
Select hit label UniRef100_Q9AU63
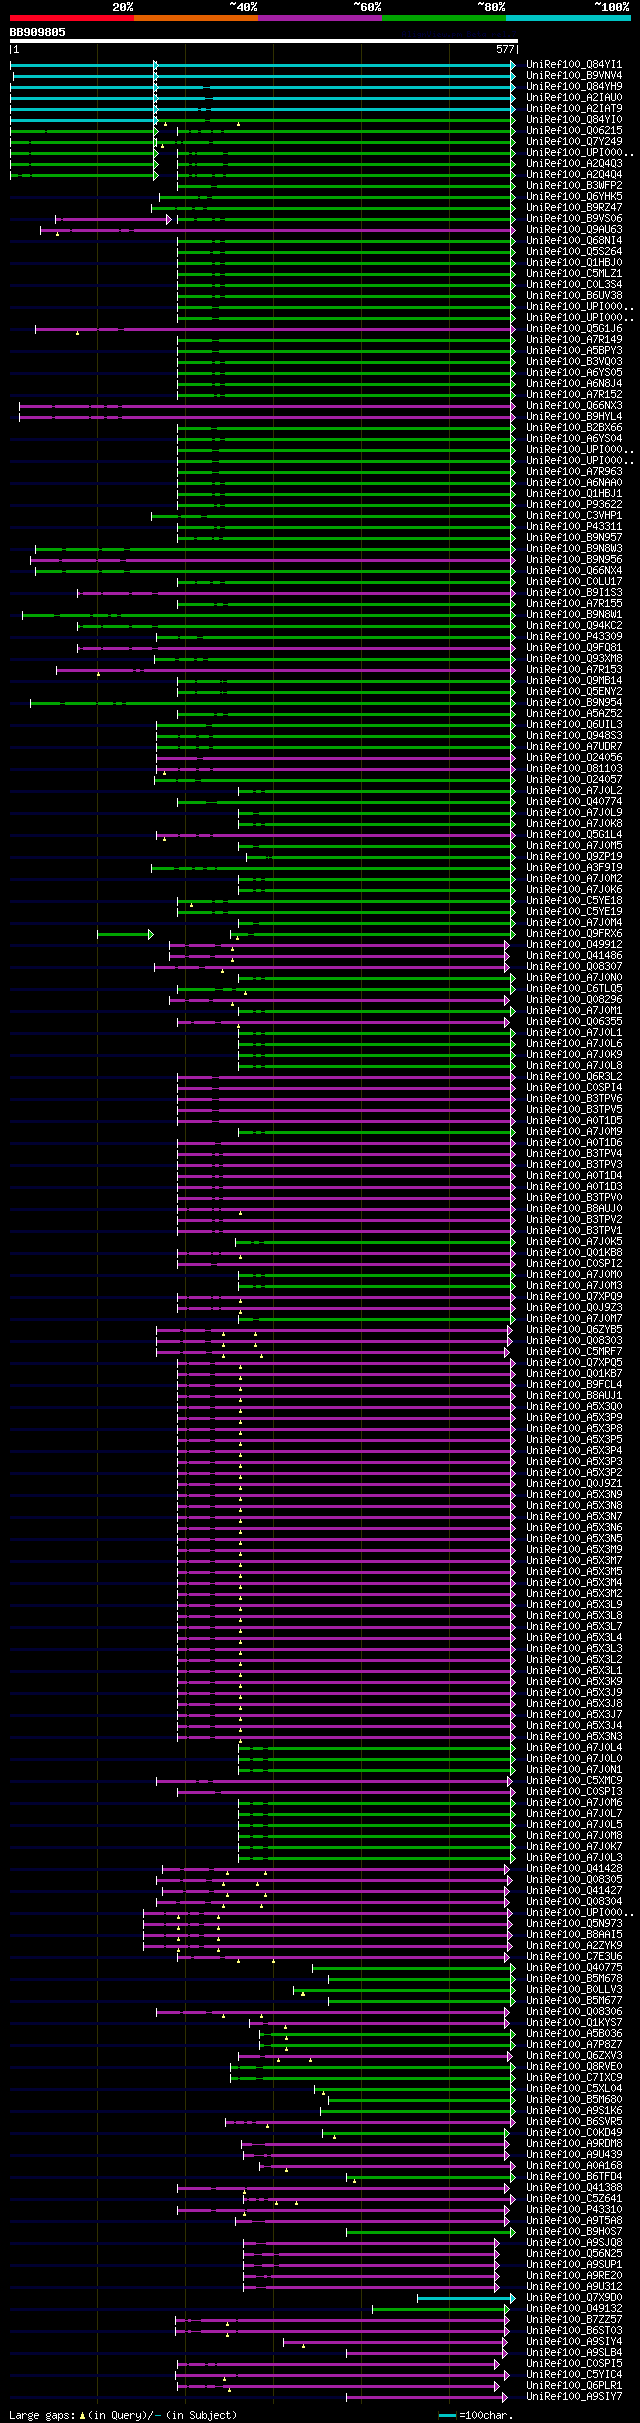tap(574, 229)
